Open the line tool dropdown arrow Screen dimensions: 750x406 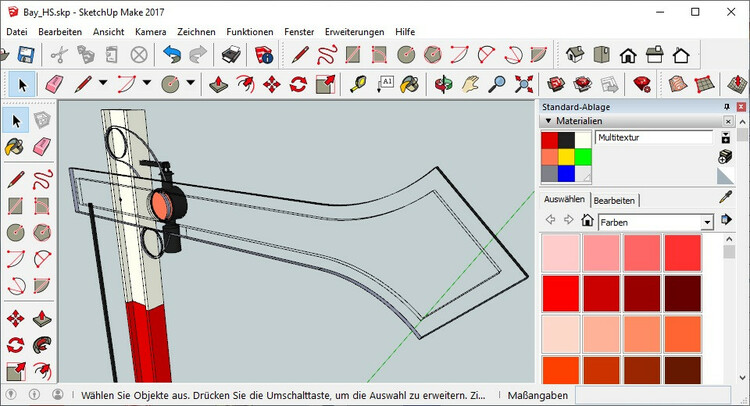[103, 83]
